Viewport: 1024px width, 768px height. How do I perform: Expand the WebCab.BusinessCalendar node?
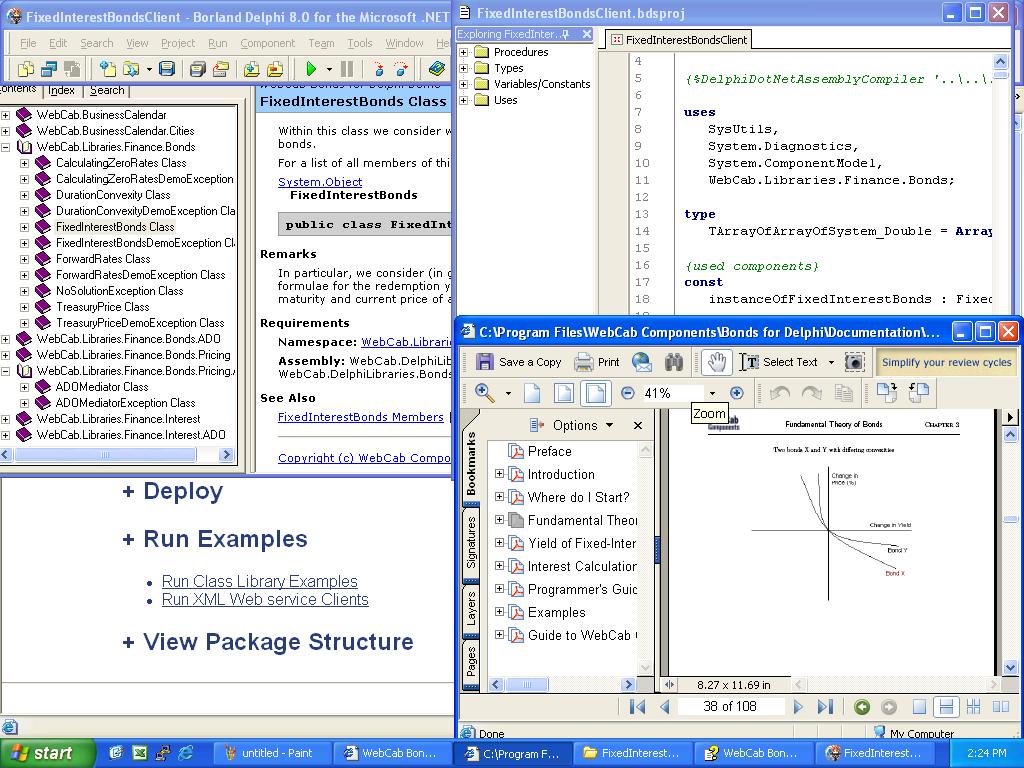pyautogui.click(x=5, y=115)
